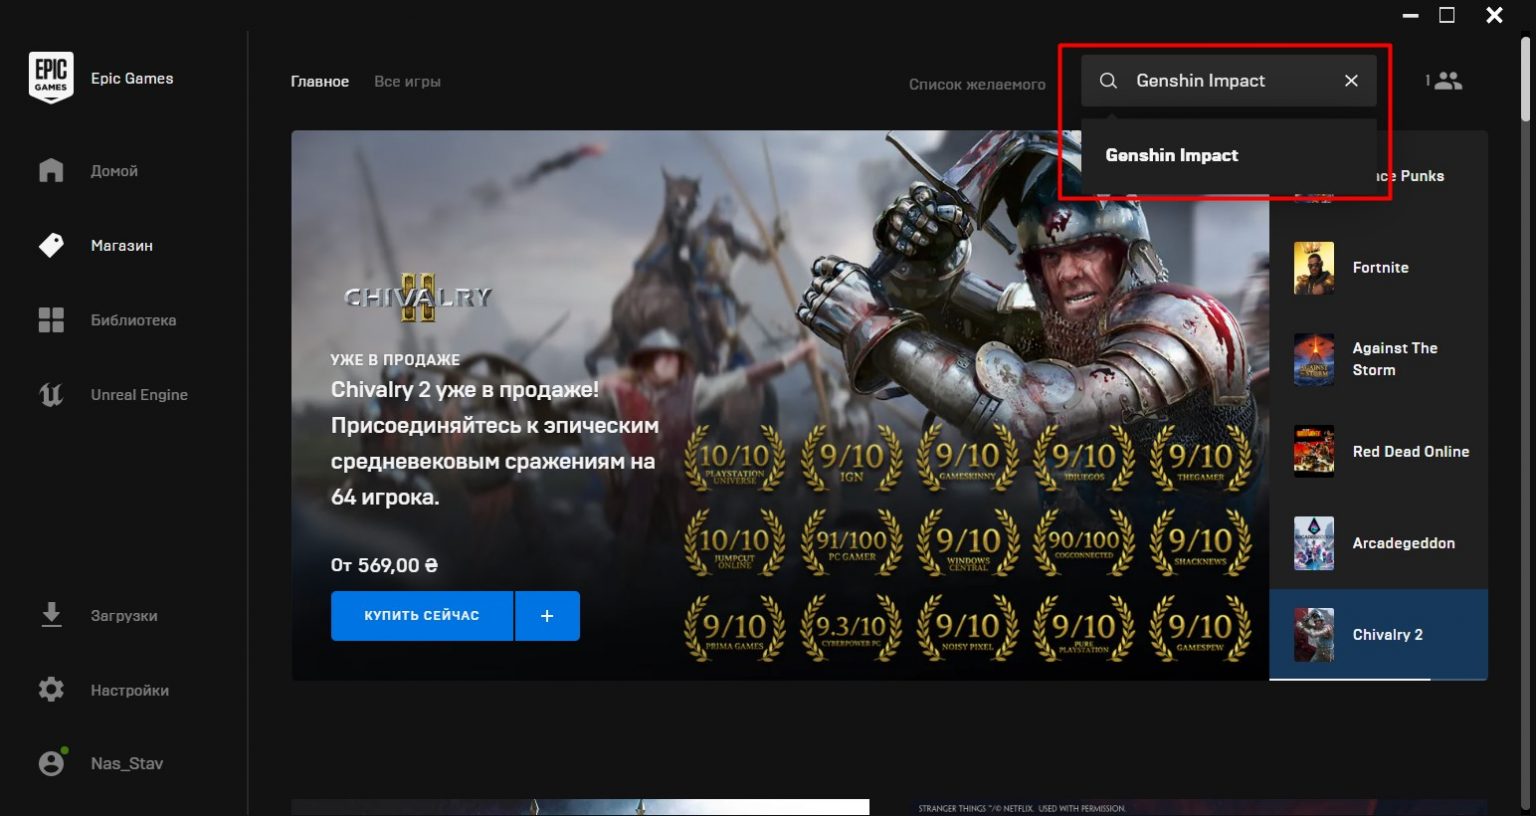The height and width of the screenshot is (816, 1536).
Task: Open the friends list icon
Action: coord(1446,81)
